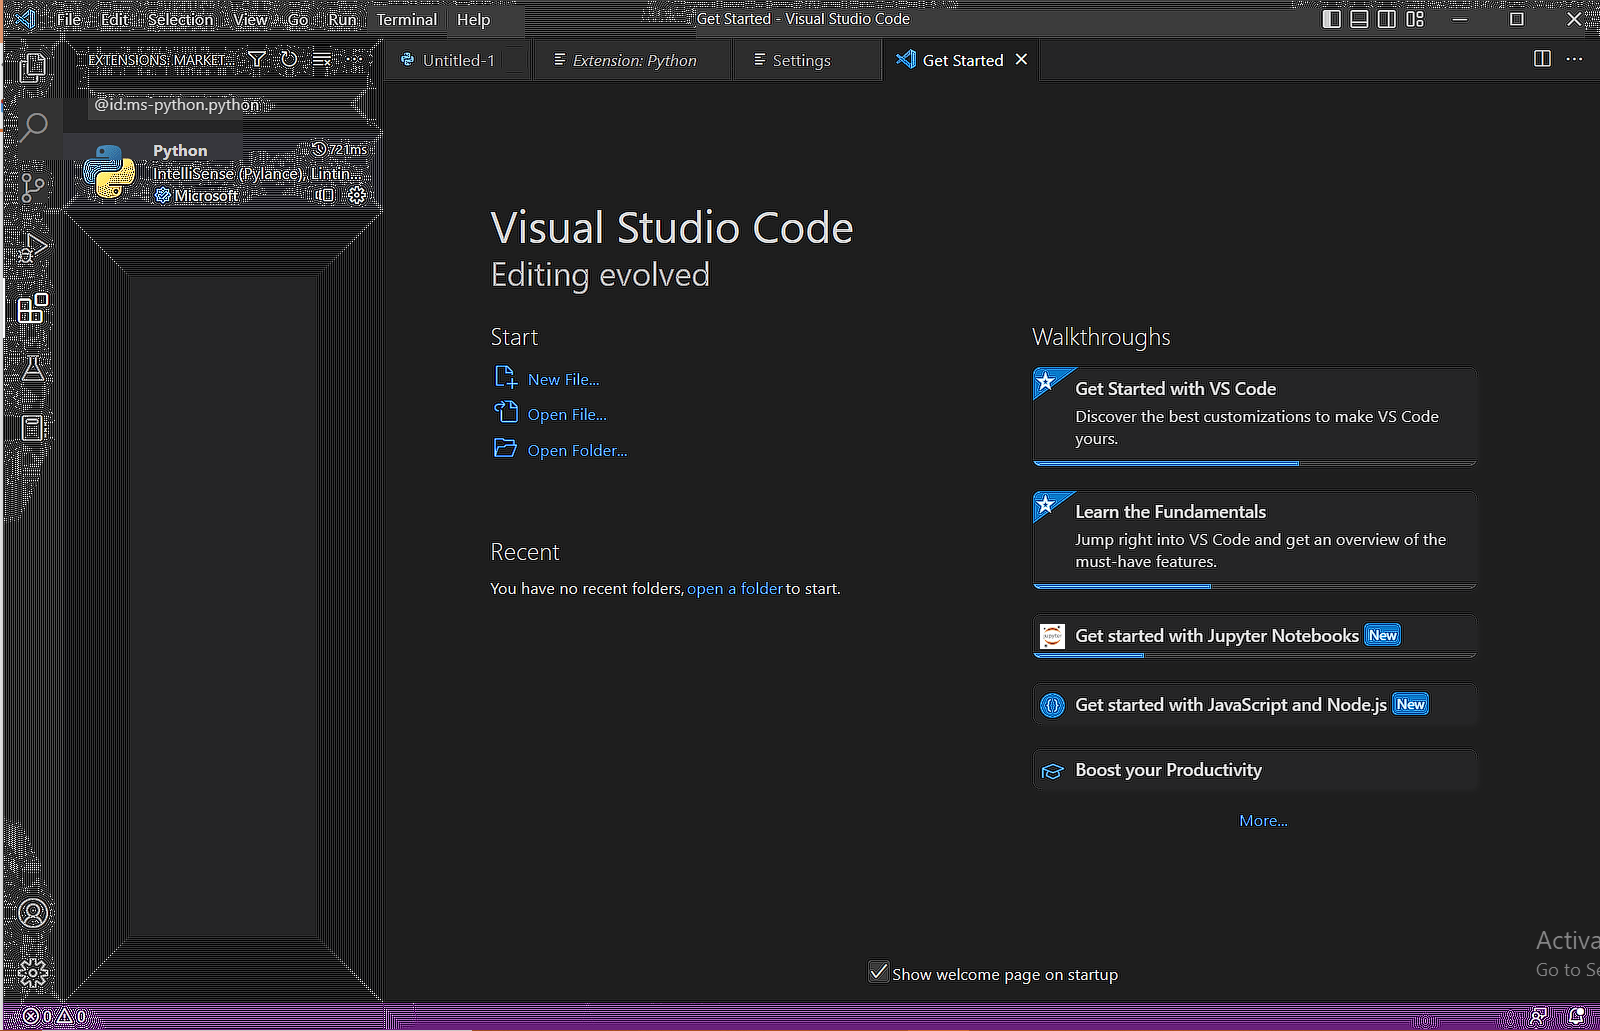The height and width of the screenshot is (1031, 1600).
Task: Open the Extensions view icon
Action: point(33,308)
